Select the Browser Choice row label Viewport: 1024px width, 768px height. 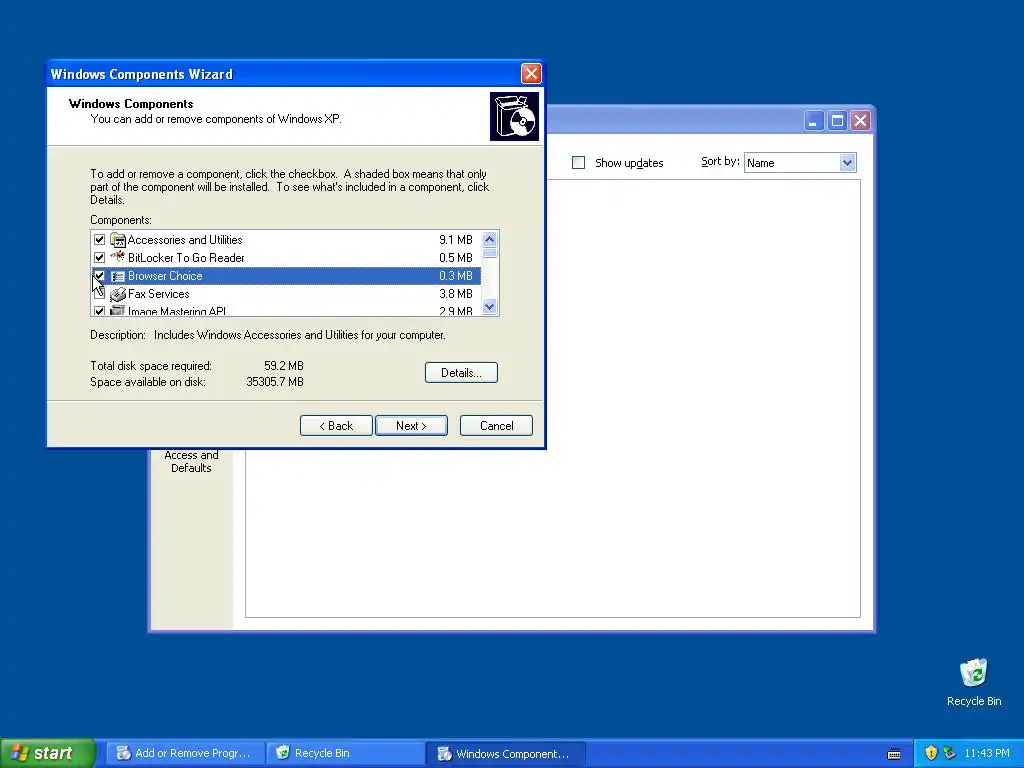click(x=165, y=276)
